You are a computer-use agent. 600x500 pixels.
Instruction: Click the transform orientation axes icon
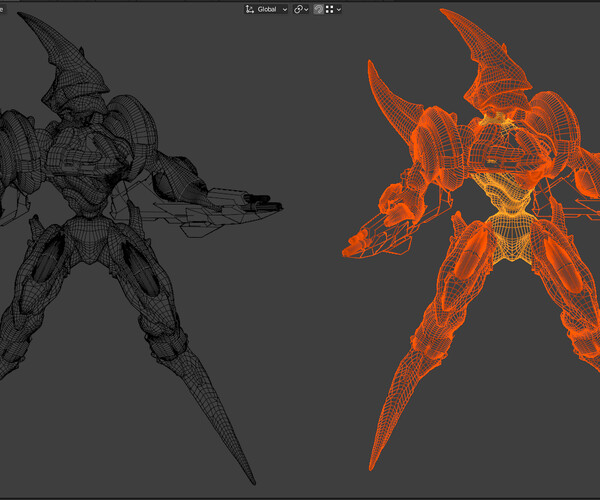[249, 9]
